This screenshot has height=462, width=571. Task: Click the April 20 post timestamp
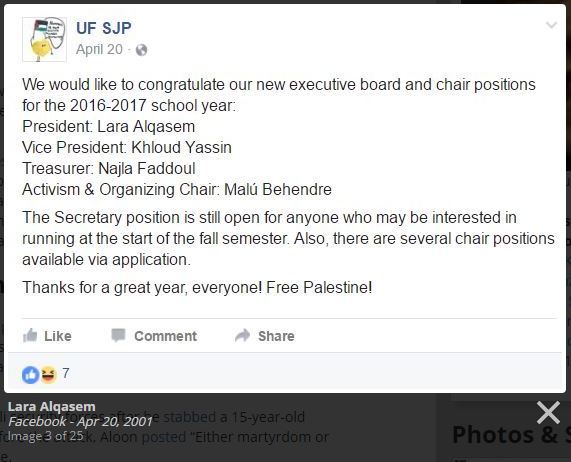point(99,50)
